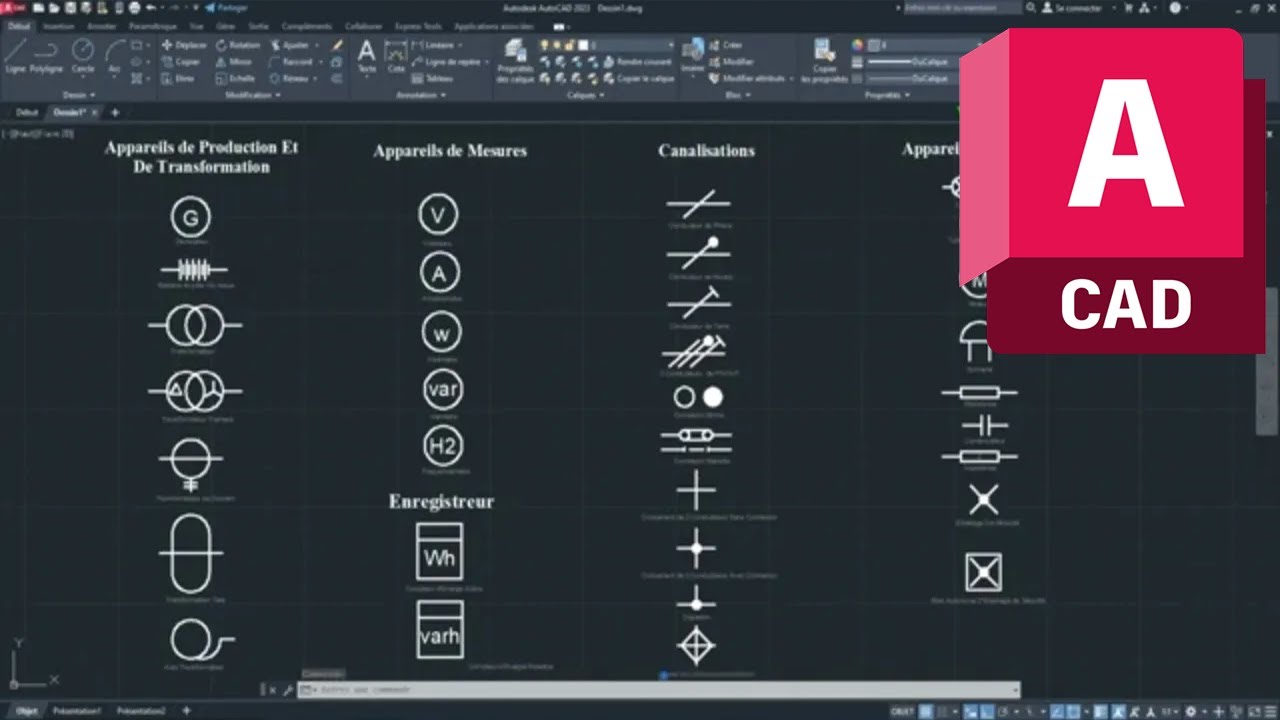Viewport: 1280px width, 720px height.
Task: Click the Echelle scale tool
Action: 236,77
